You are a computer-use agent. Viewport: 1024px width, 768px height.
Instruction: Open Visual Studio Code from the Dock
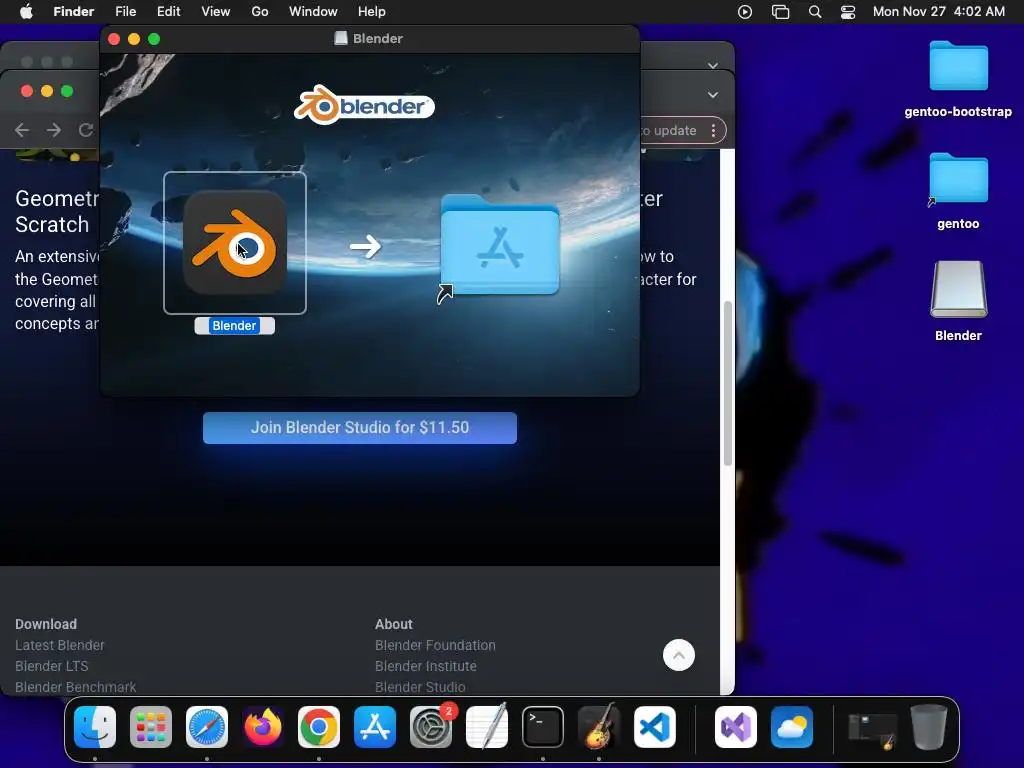[x=655, y=727]
